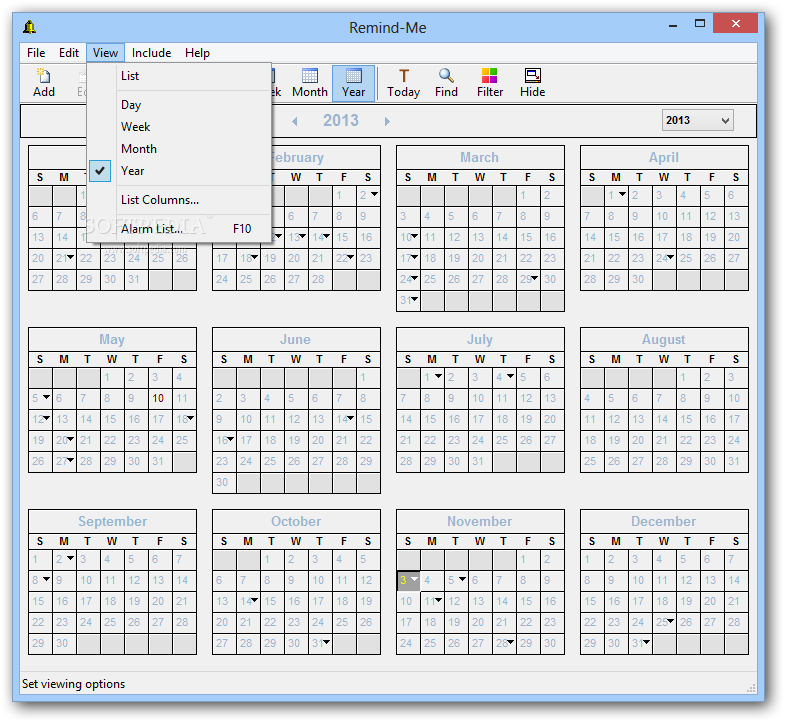Select May 27 with reminder marker

(64, 461)
